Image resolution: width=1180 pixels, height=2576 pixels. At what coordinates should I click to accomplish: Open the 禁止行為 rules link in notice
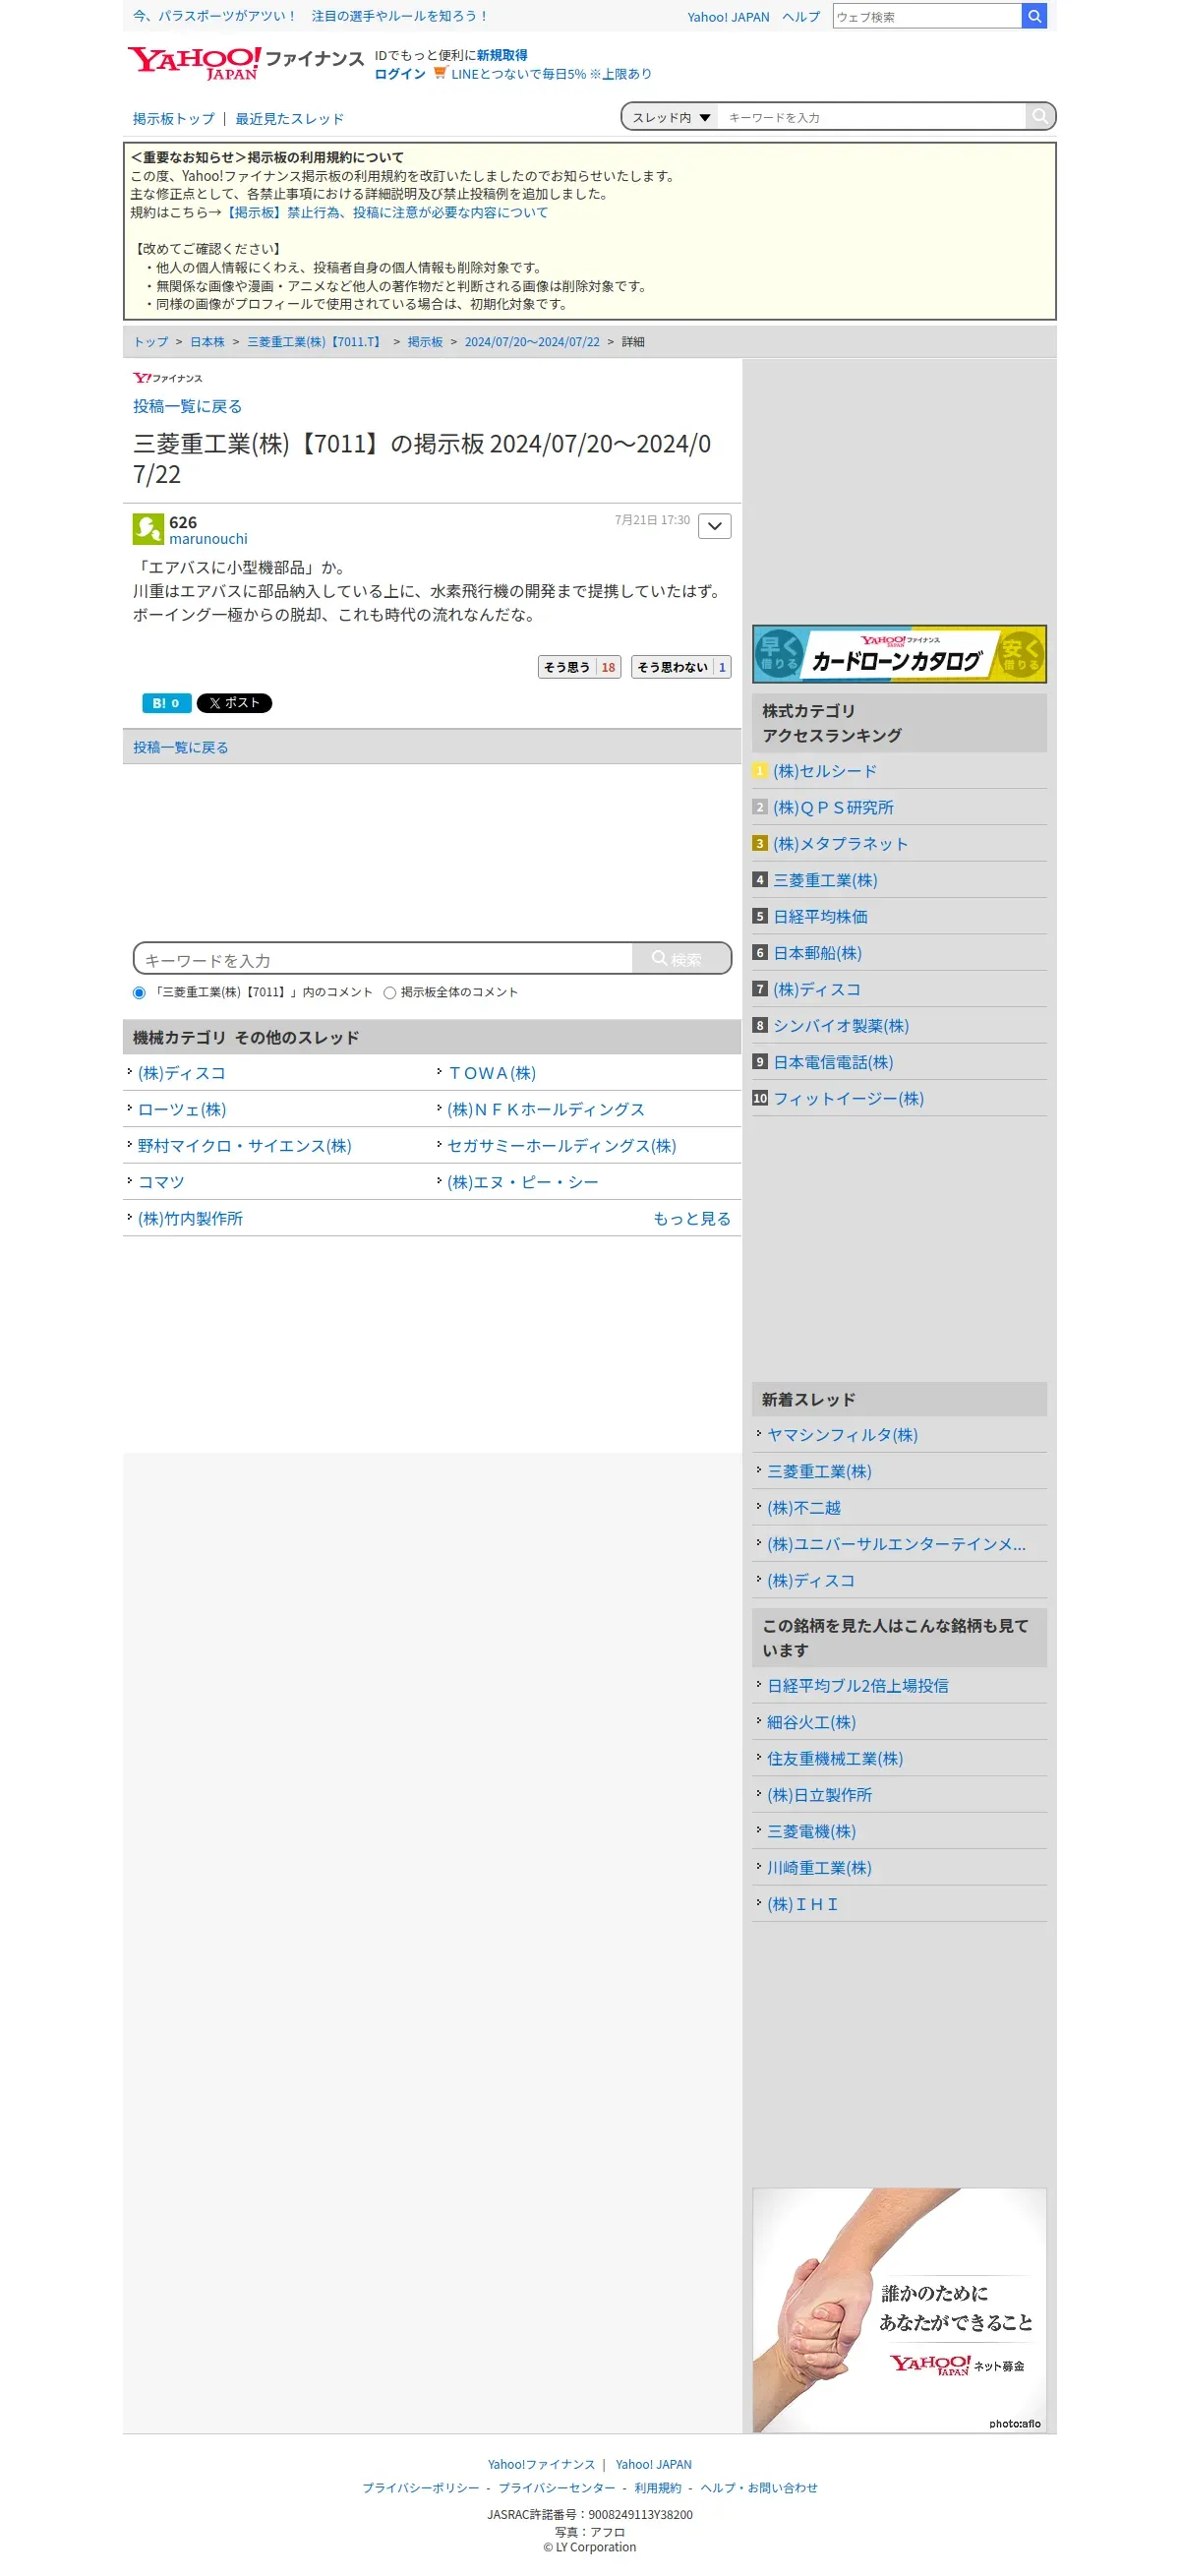(x=386, y=212)
